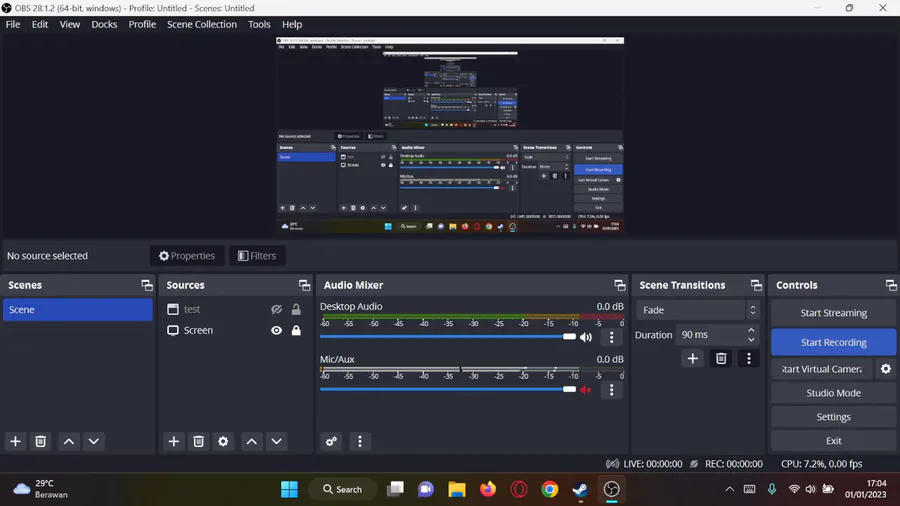Open the Edit menu

coord(40,24)
